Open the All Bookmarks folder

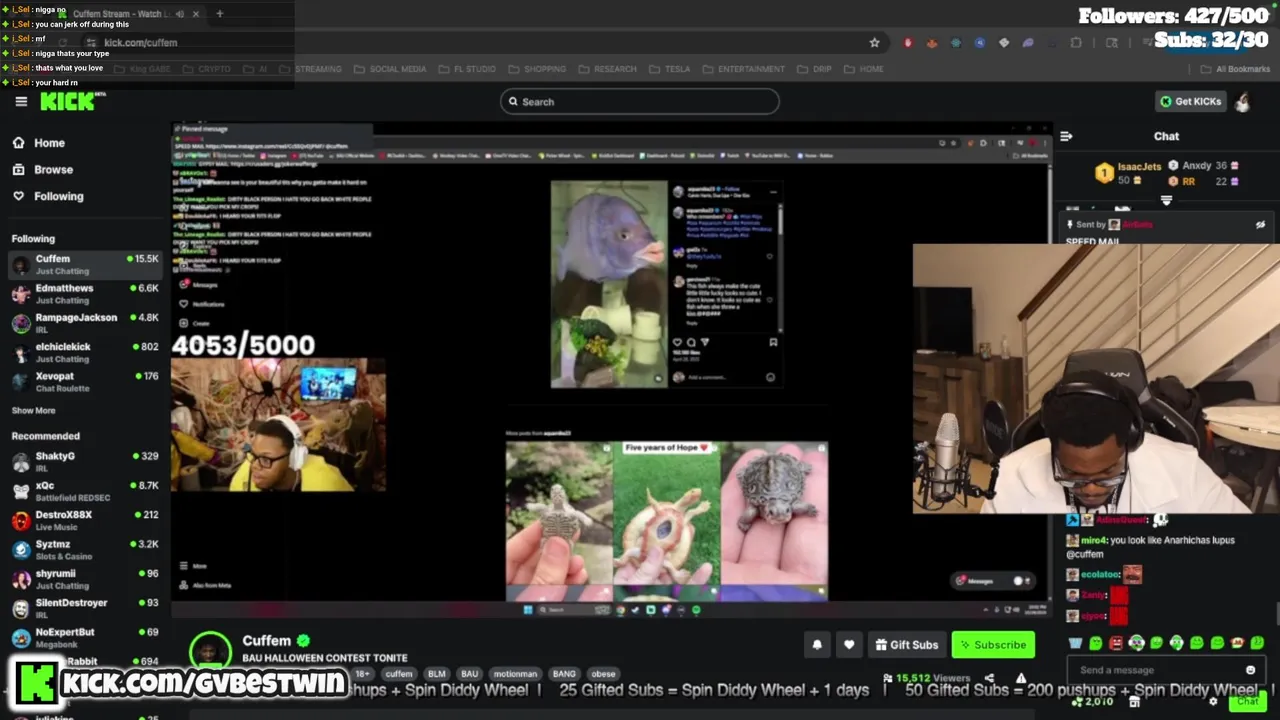coord(1236,69)
